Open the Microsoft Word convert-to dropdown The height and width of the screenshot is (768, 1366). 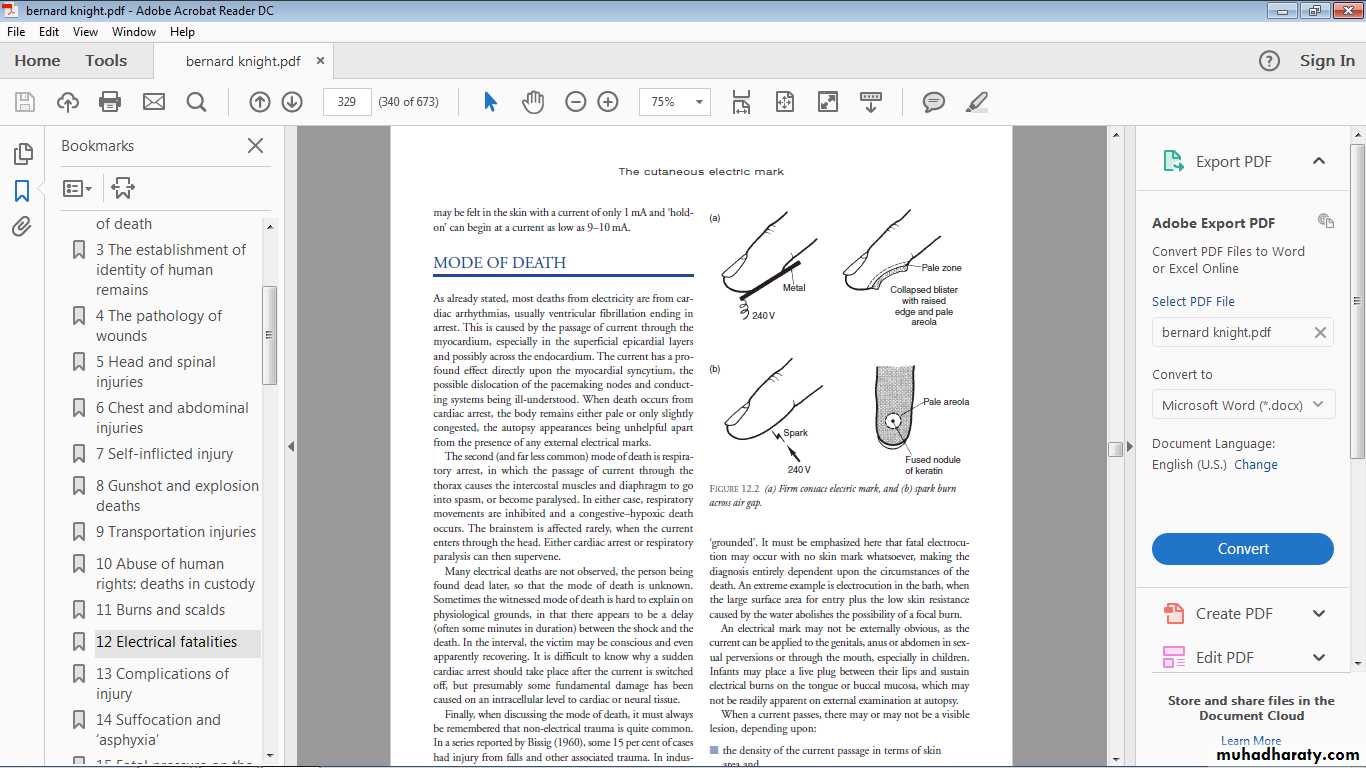1242,405
